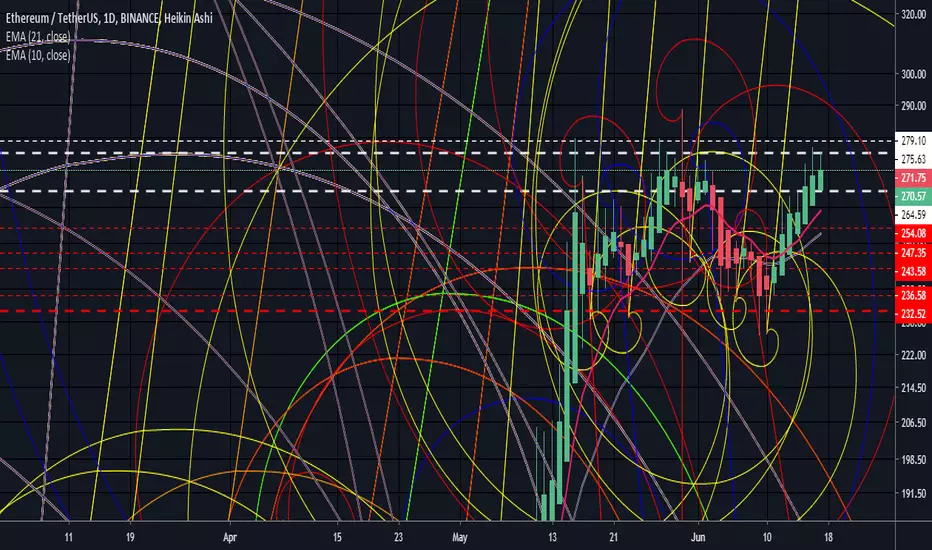Click date 10 on the time axis
This screenshot has width=932, height=550.
coord(767,538)
